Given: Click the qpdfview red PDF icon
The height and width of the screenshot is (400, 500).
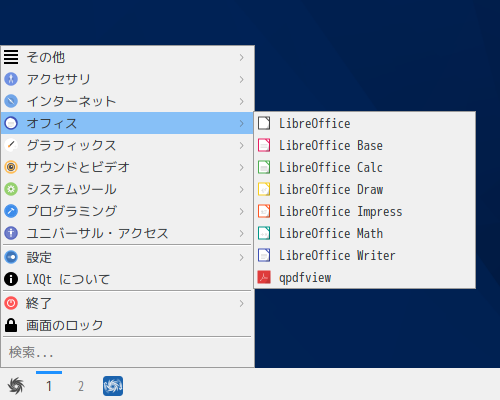Looking at the screenshot, I should [x=264, y=277].
